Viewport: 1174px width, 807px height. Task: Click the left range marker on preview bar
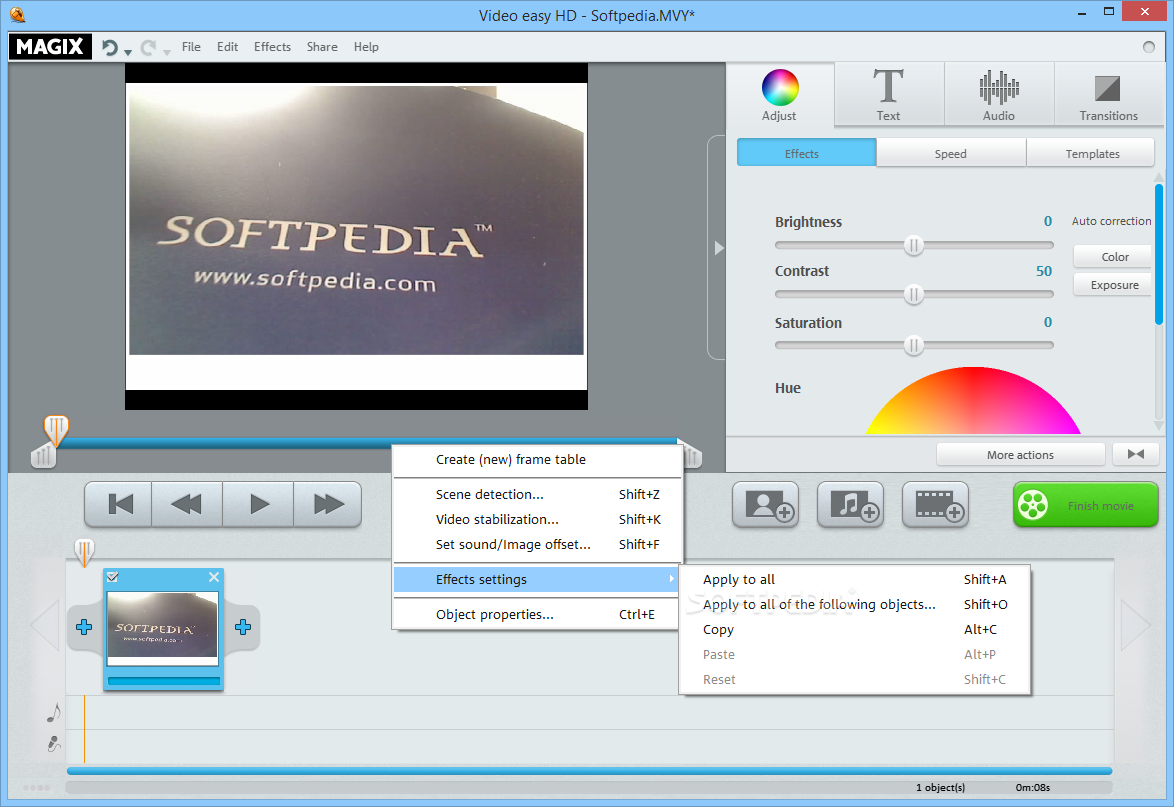point(43,454)
